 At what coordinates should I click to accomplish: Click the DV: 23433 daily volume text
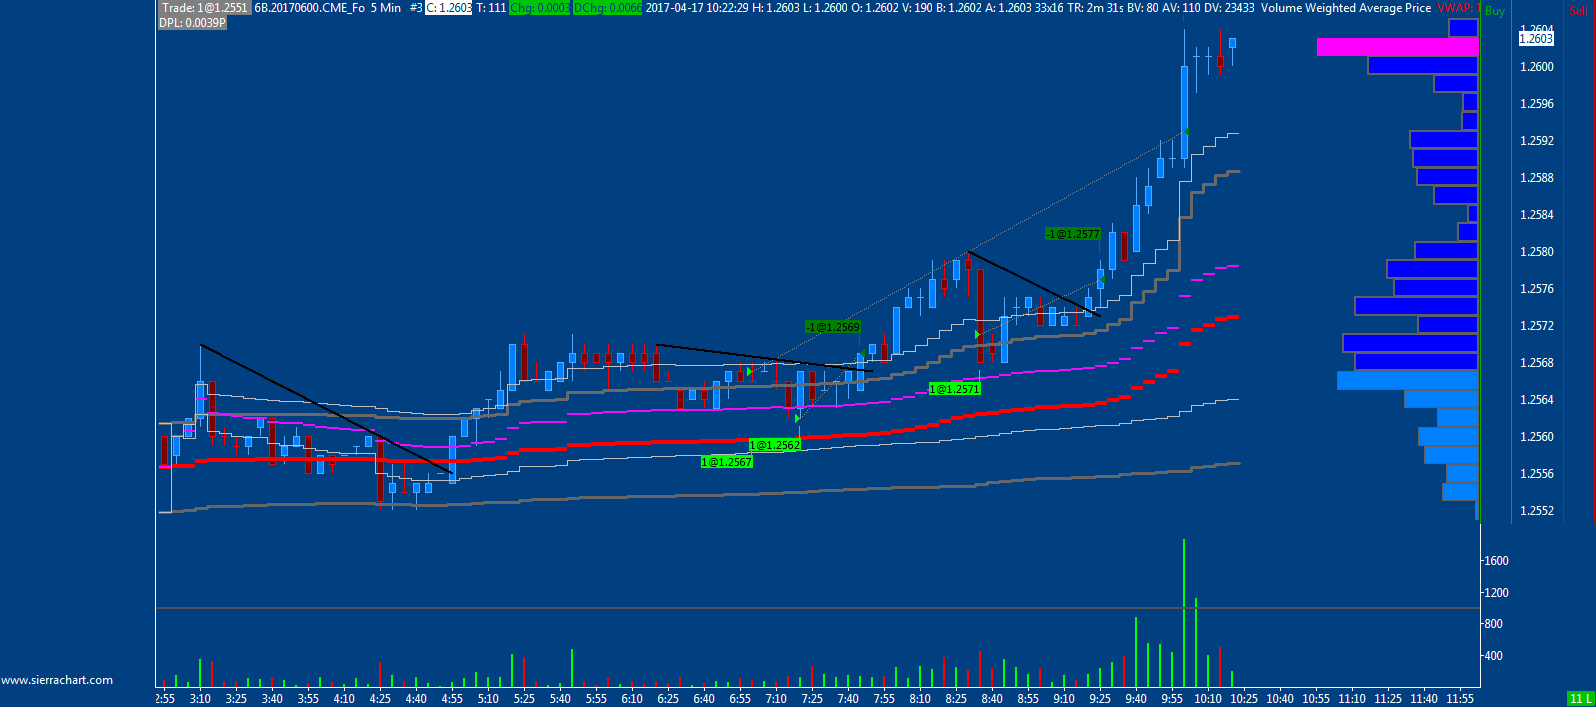pos(1230,8)
